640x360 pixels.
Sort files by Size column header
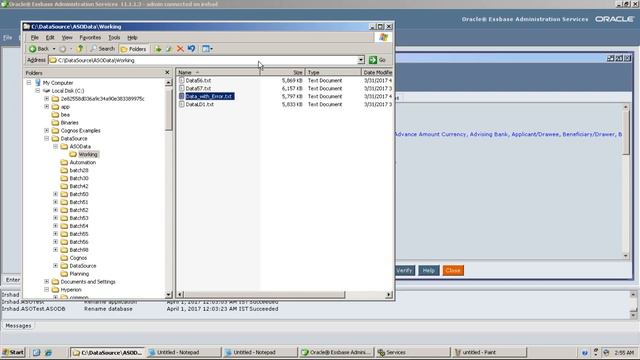[282, 72]
